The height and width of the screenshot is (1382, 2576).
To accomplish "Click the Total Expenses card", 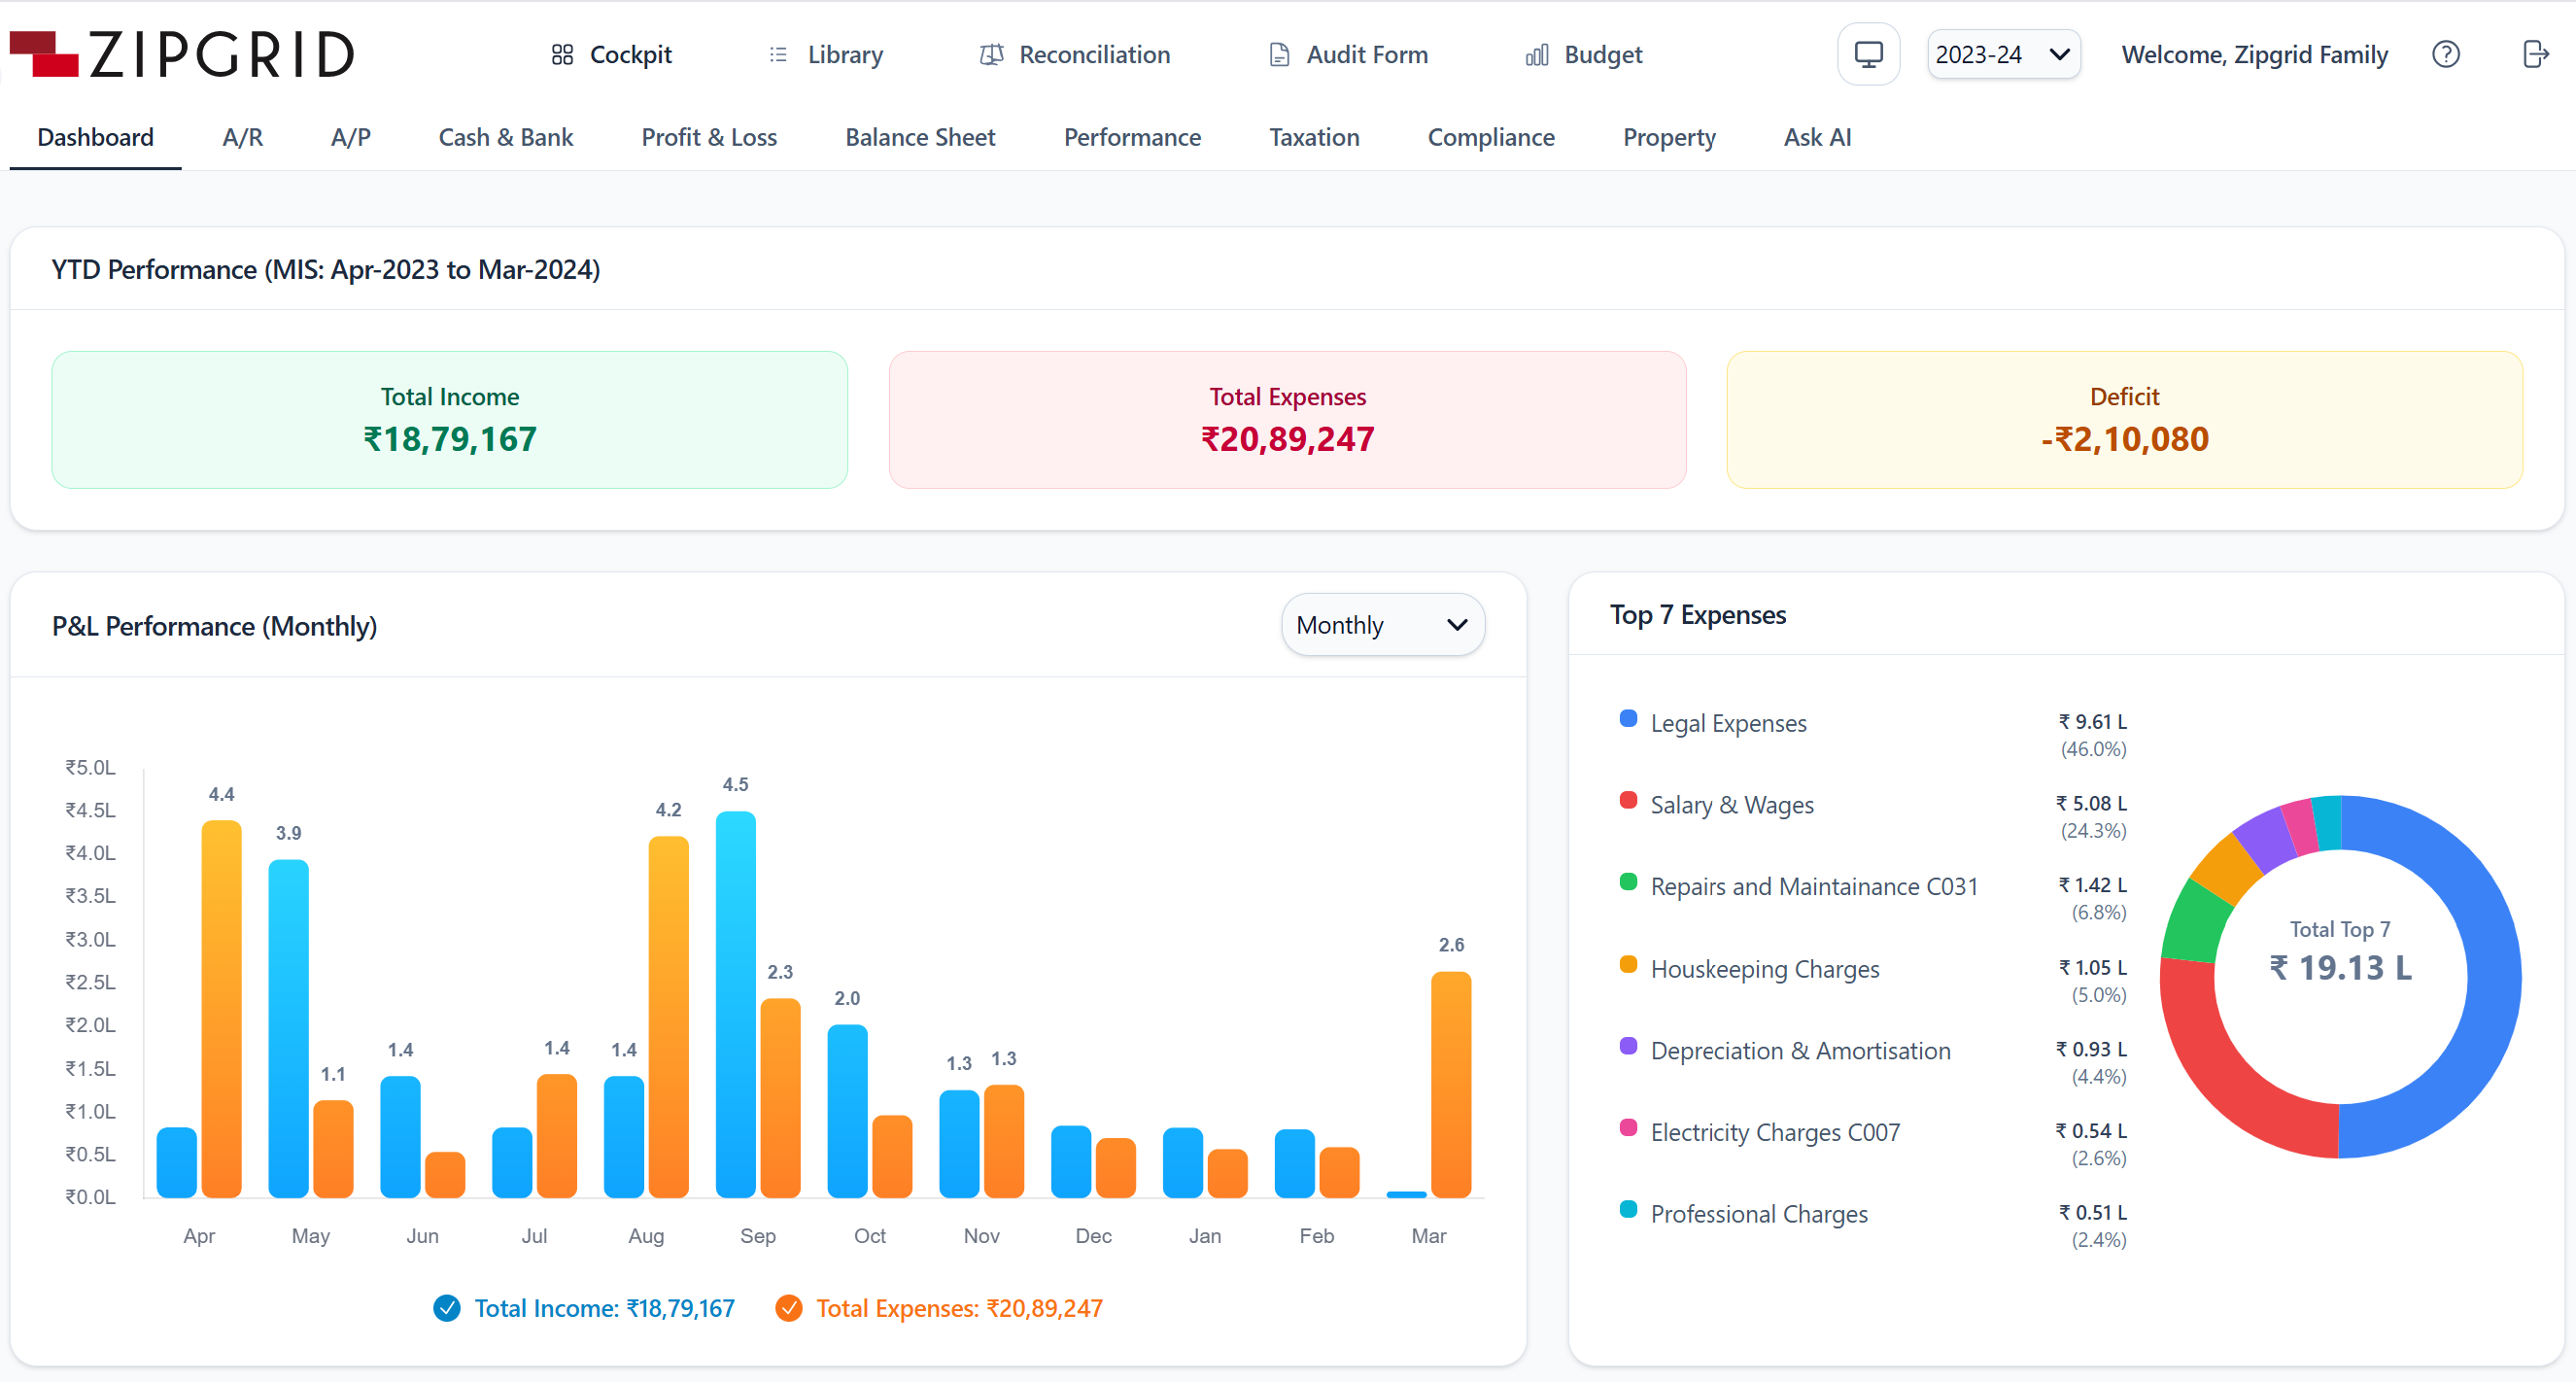I will tap(1287, 420).
